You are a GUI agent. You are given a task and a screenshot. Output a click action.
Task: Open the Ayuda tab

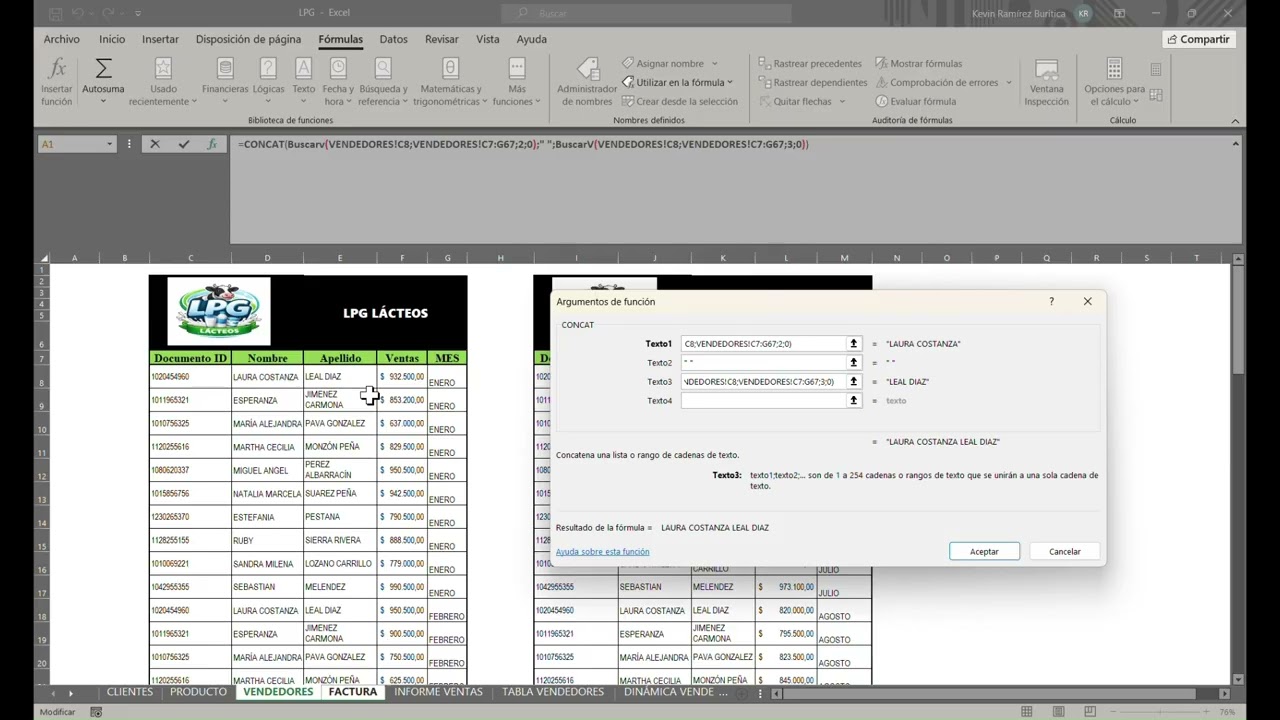coord(531,39)
